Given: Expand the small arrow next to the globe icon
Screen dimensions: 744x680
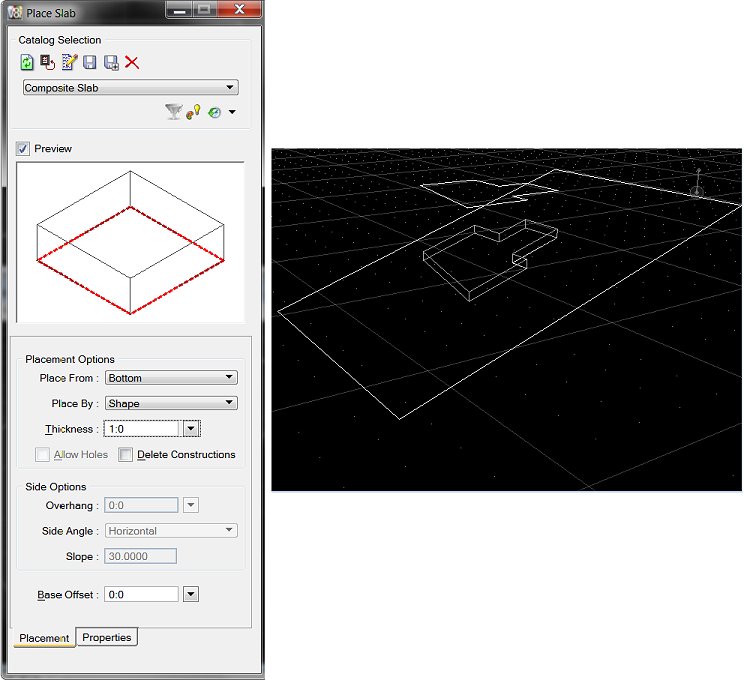Looking at the screenshot, I should [232, 112].
